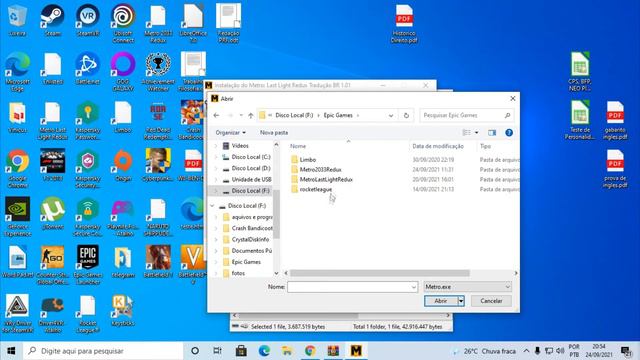The width and height of the screenshot is (640, 360).
Task: Collapse Disco Local (F:) lower tree node
Action: point(212,206)
